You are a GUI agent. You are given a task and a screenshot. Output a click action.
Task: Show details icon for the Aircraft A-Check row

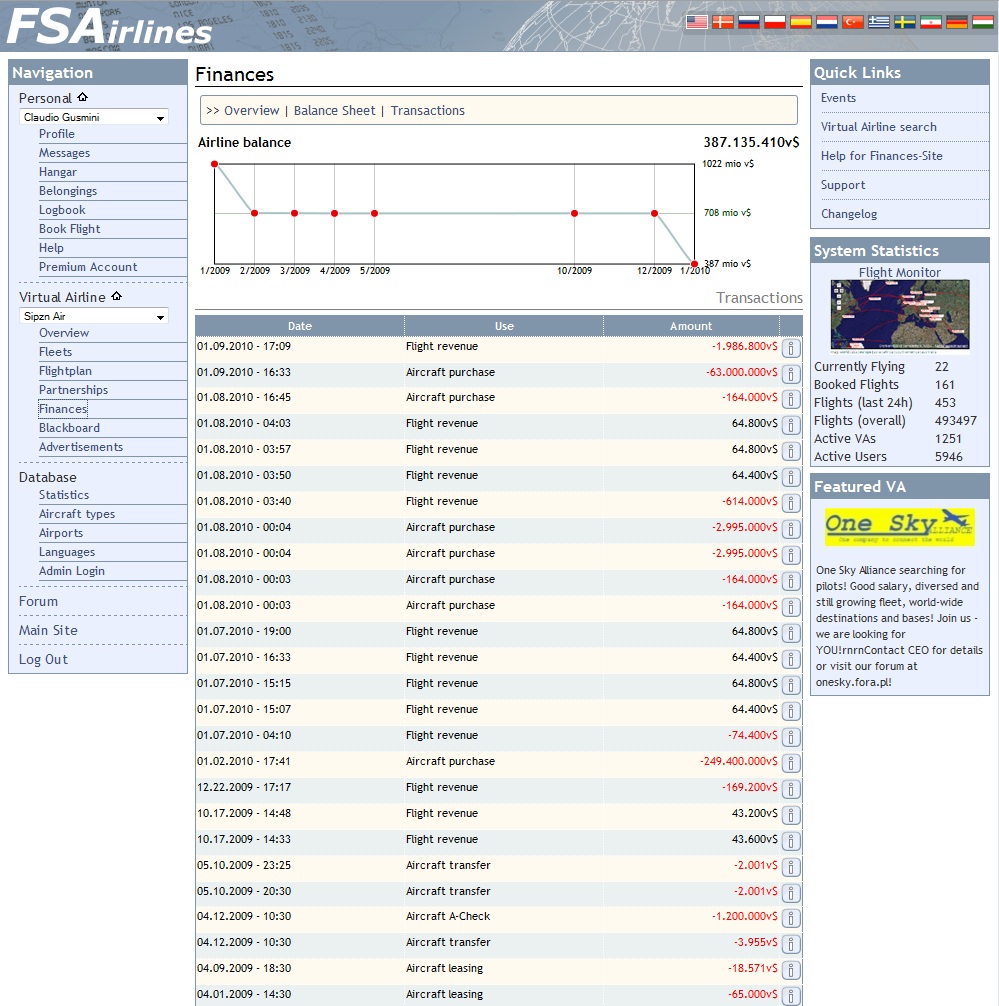point(790,918)
